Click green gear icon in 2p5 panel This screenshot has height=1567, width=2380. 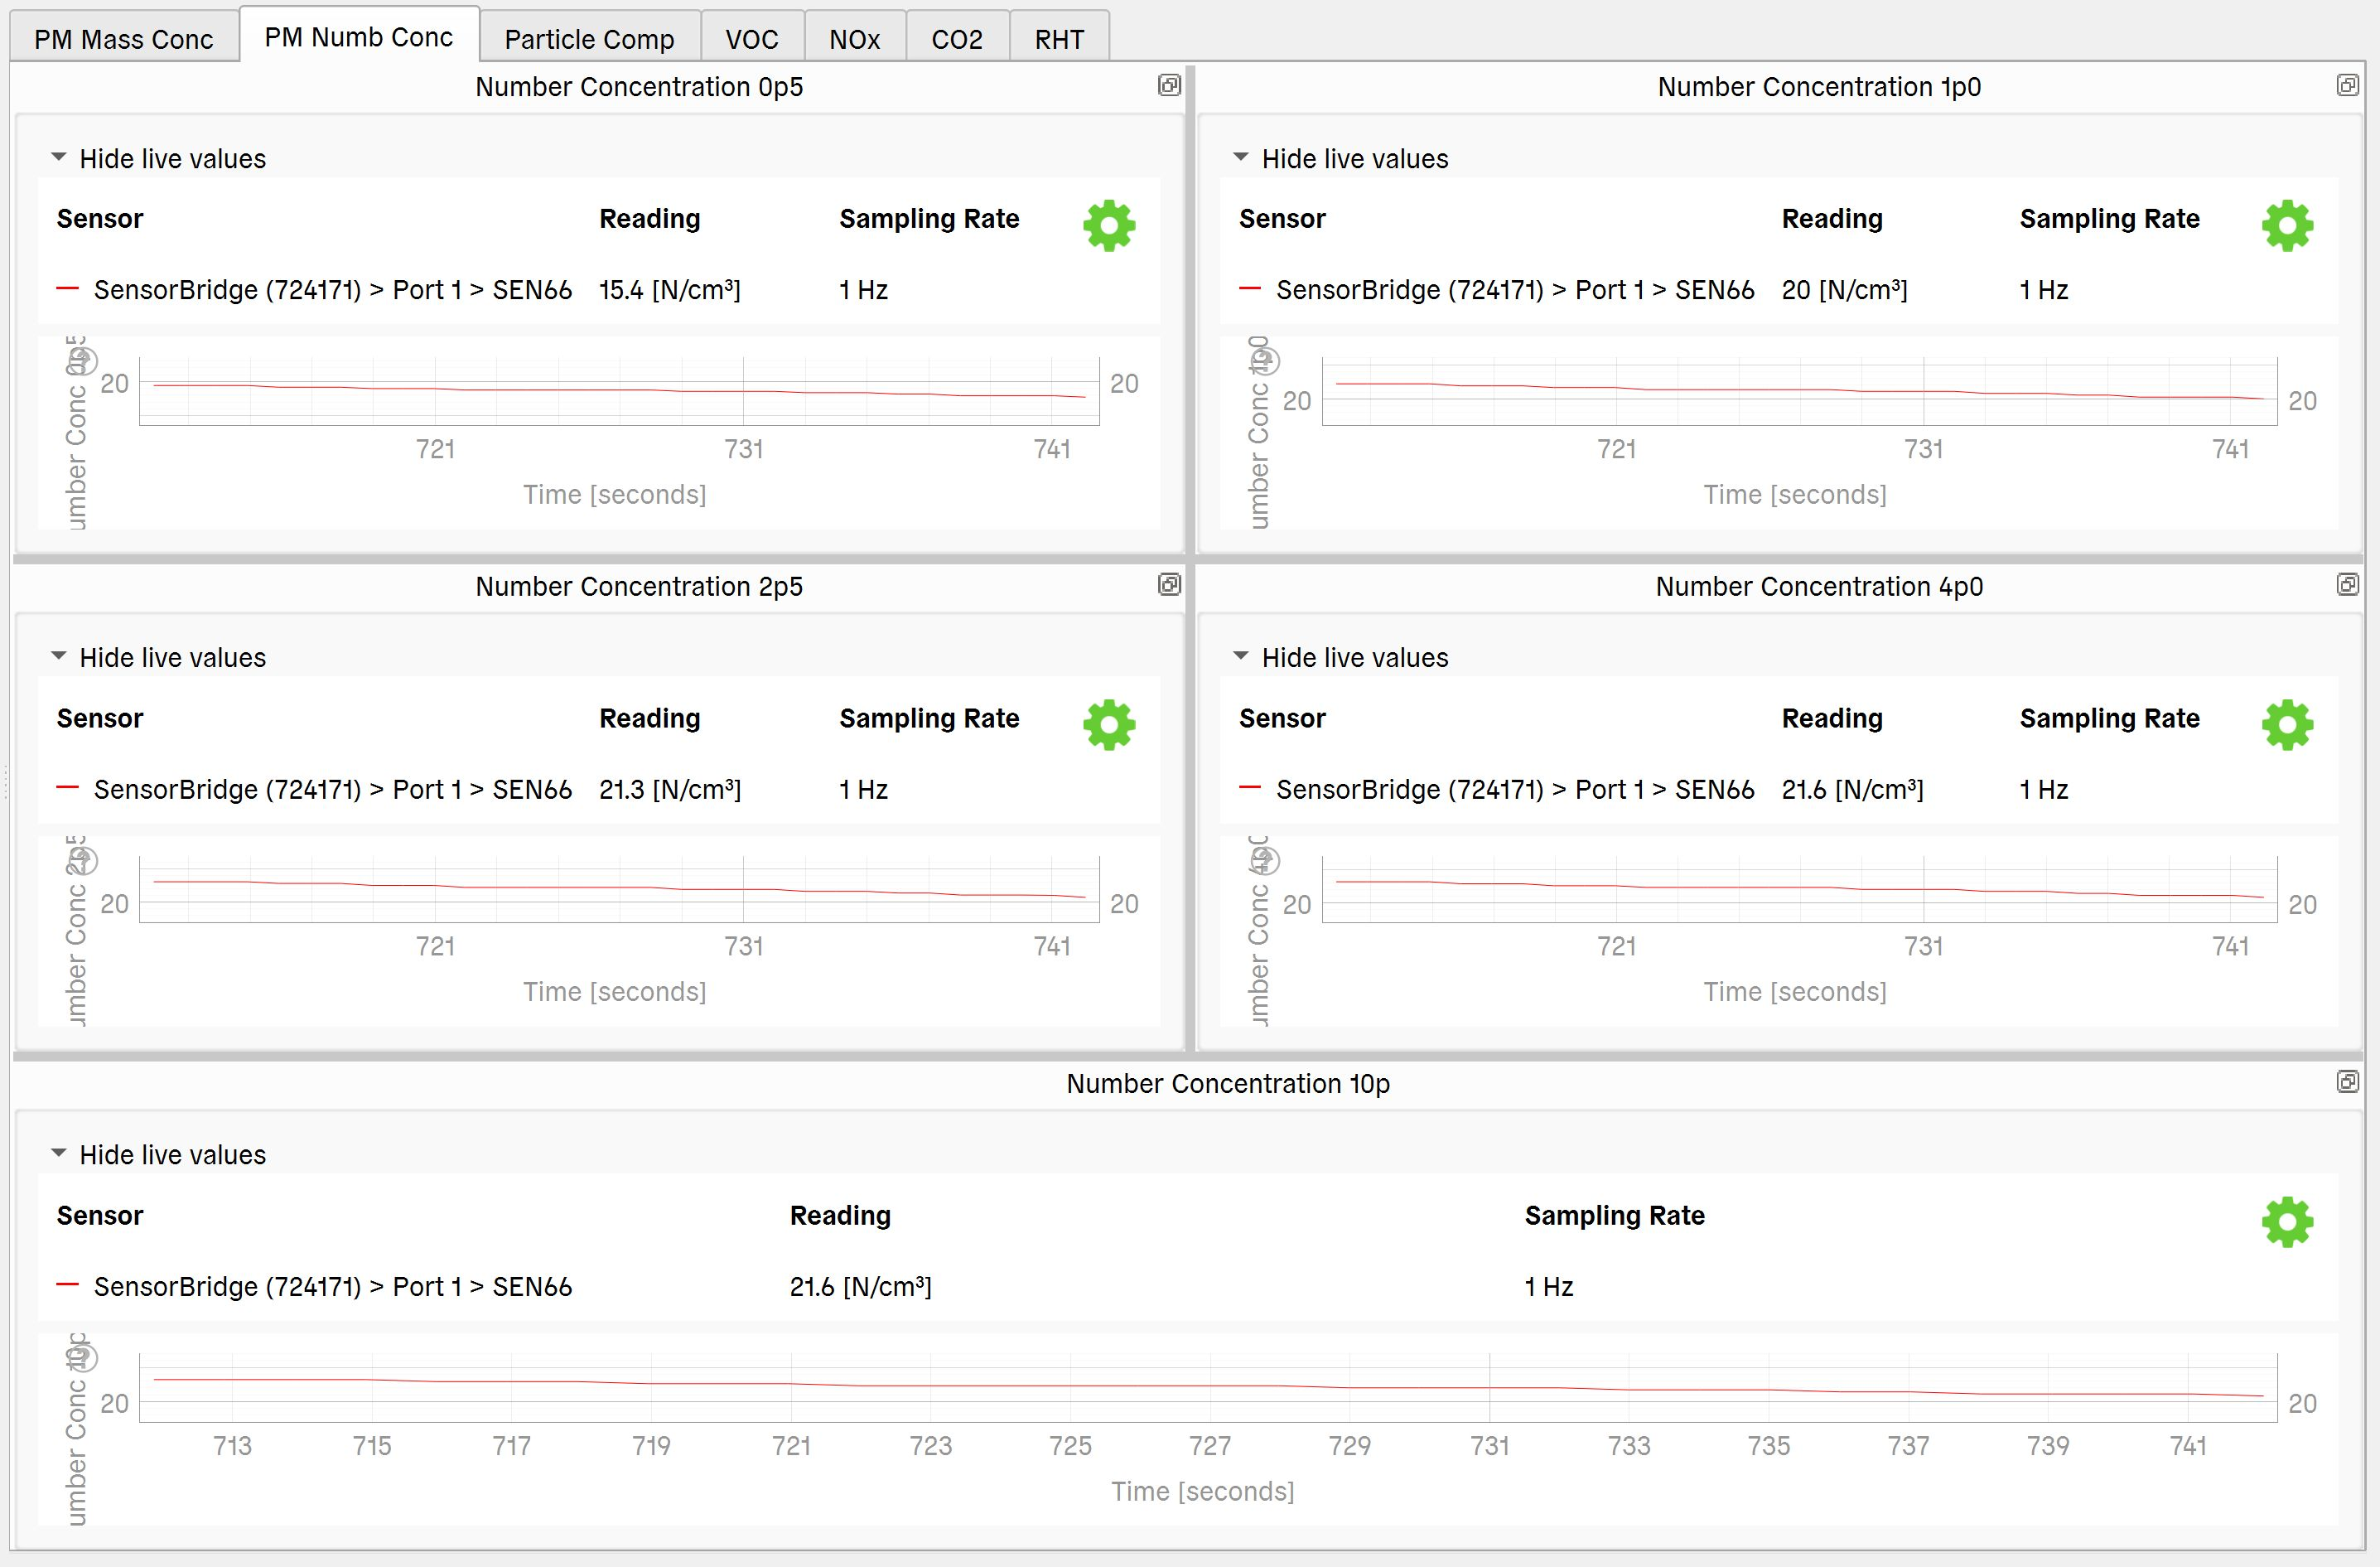(x=1109, y=725)
